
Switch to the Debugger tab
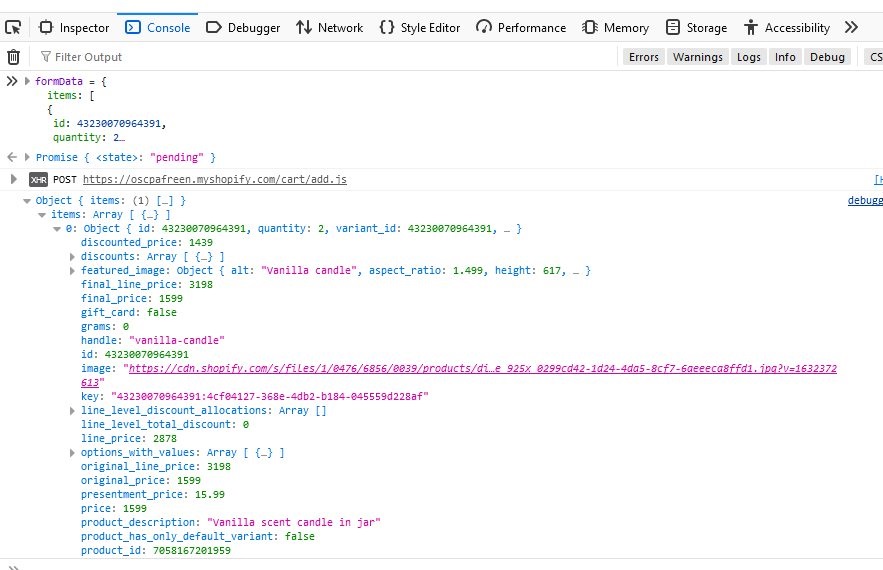click(243, 28)
